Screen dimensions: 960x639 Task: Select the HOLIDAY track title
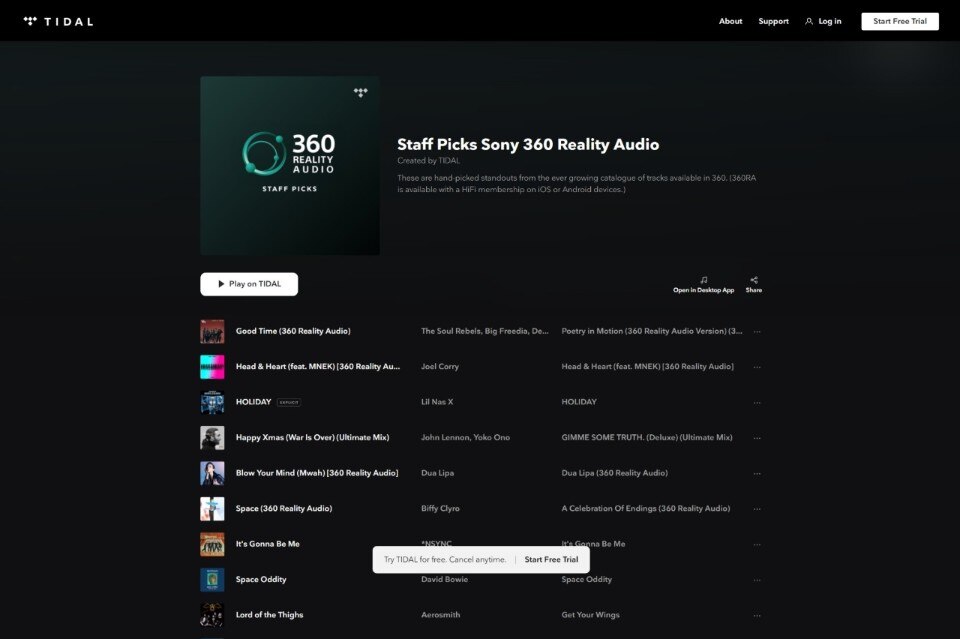(x=253, y=402)
